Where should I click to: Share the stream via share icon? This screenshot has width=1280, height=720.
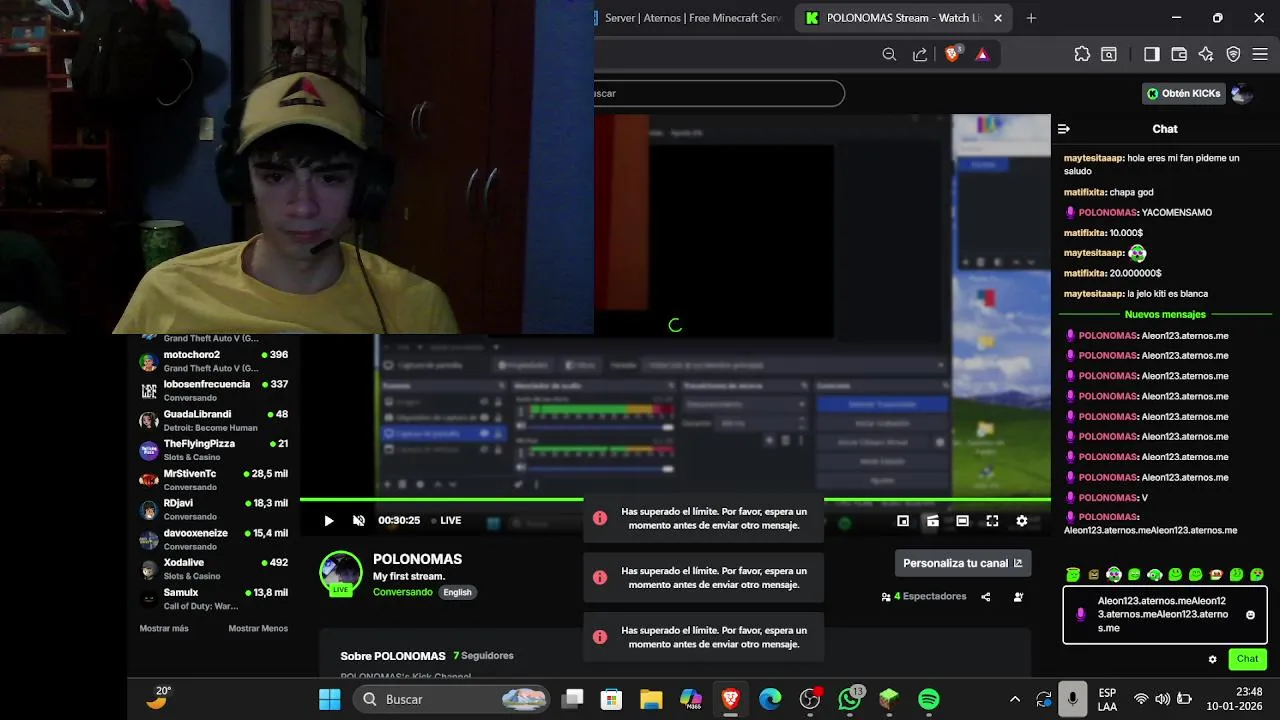pos(986,597)
